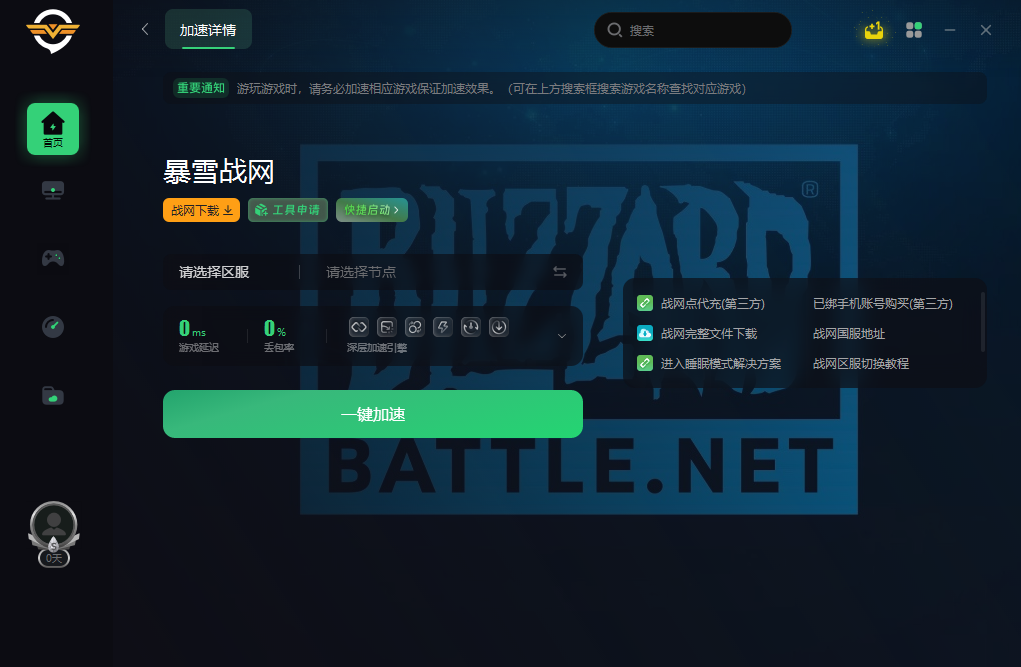
Task: Click the 0 ms 游戏延迟 value
Action: [x=193, y=328]
